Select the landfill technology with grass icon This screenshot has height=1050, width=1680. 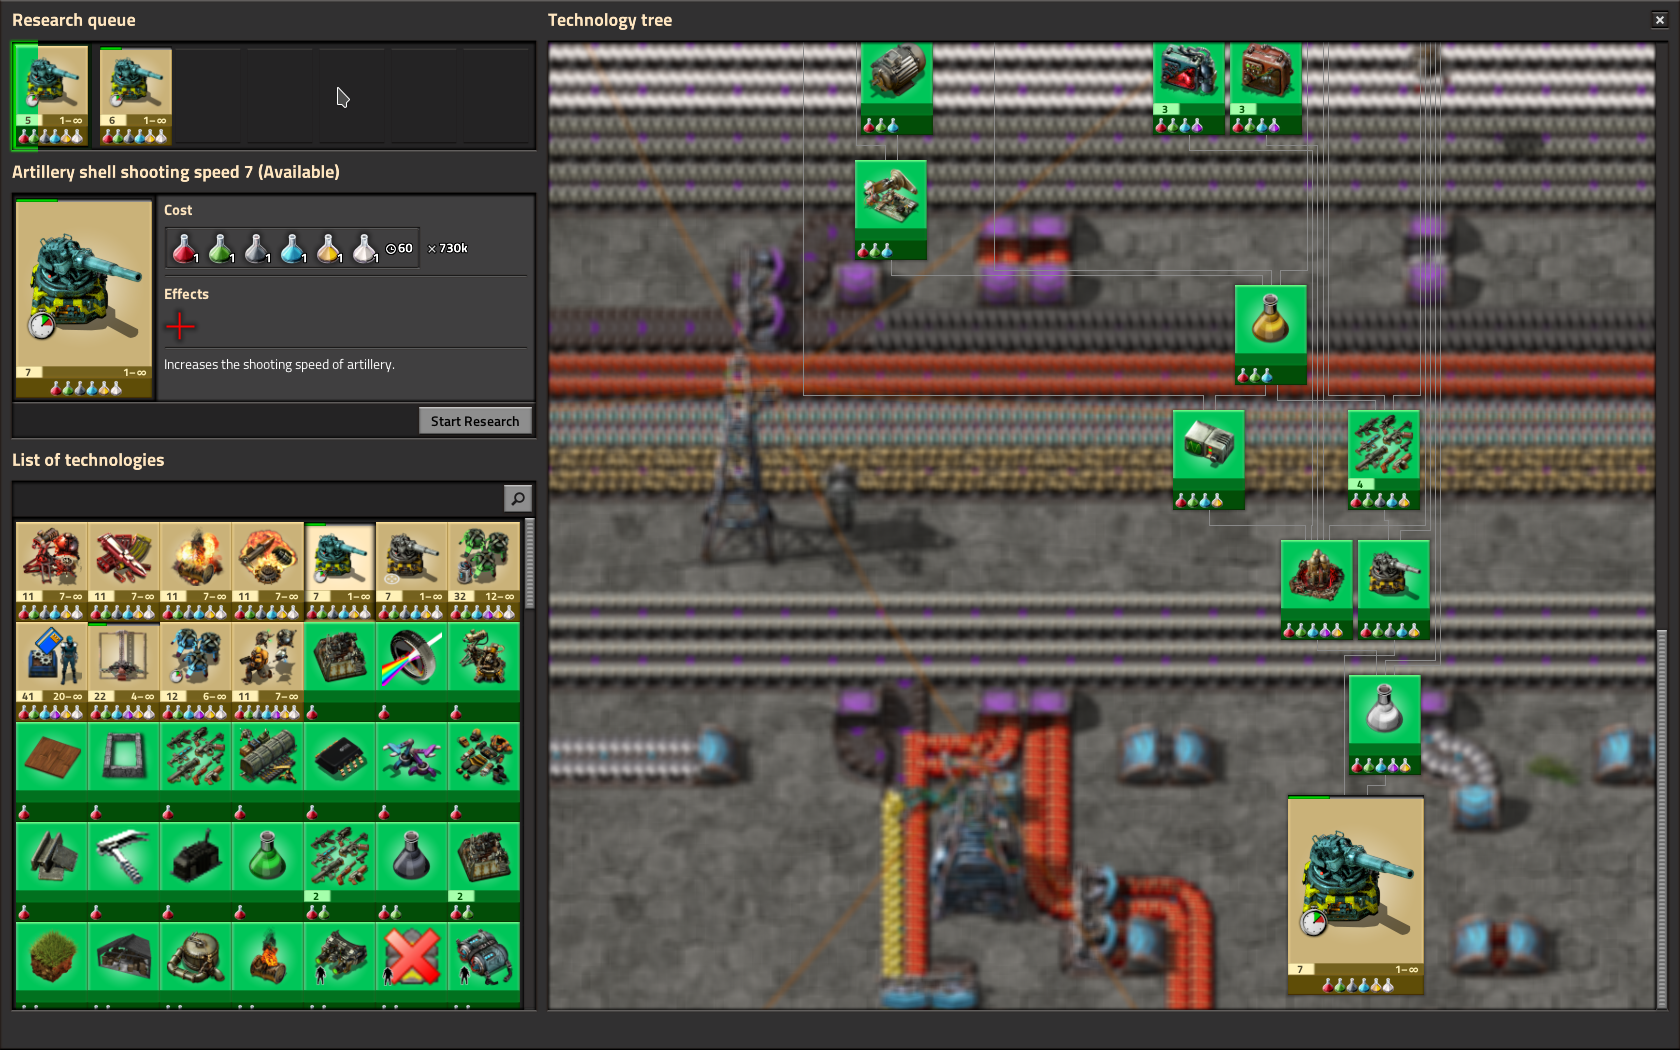point(50,955)
